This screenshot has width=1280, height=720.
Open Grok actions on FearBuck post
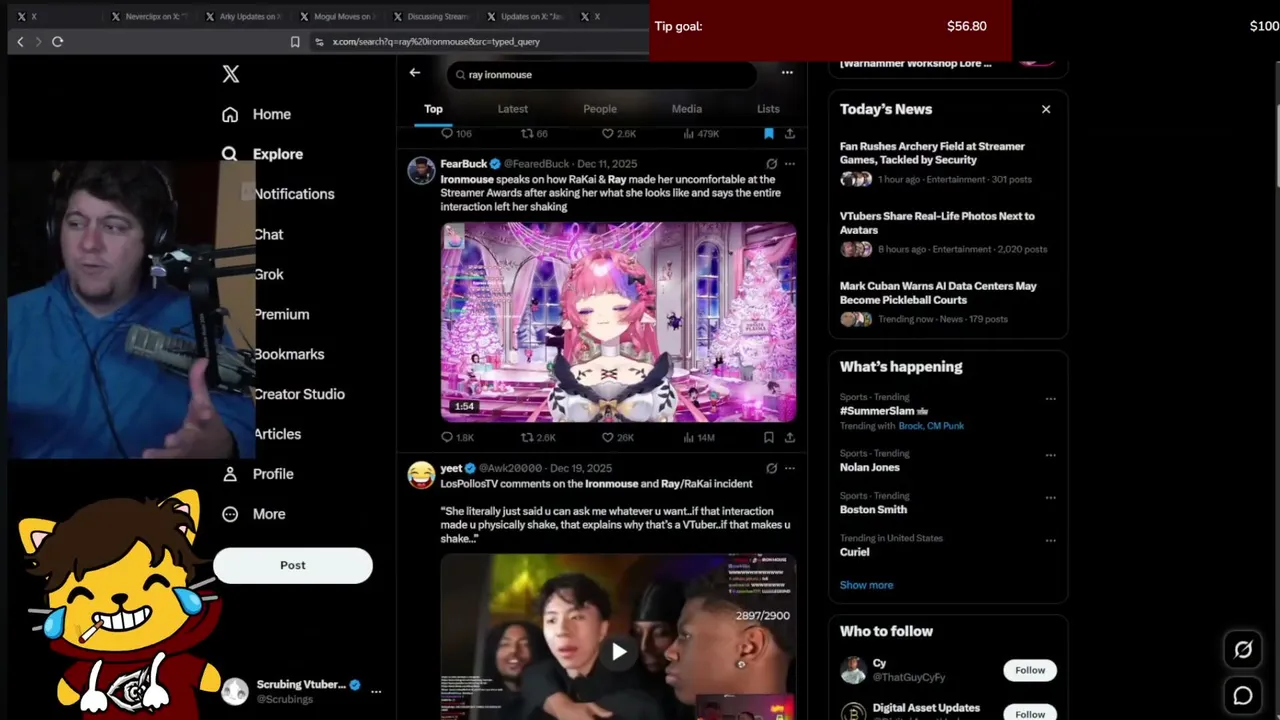771,163
